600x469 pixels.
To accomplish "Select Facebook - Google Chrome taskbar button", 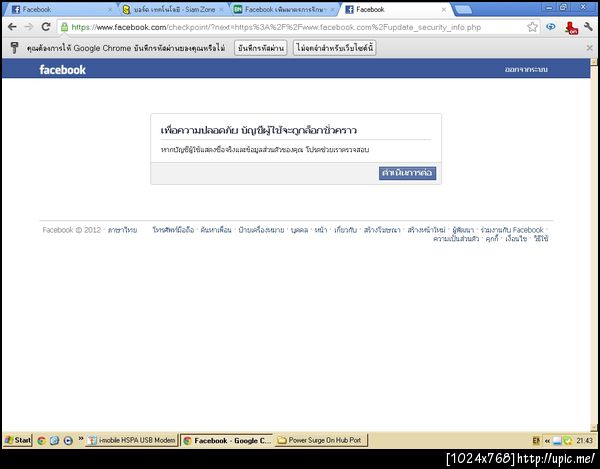I will pyautogui.click(x=227, y=440).
